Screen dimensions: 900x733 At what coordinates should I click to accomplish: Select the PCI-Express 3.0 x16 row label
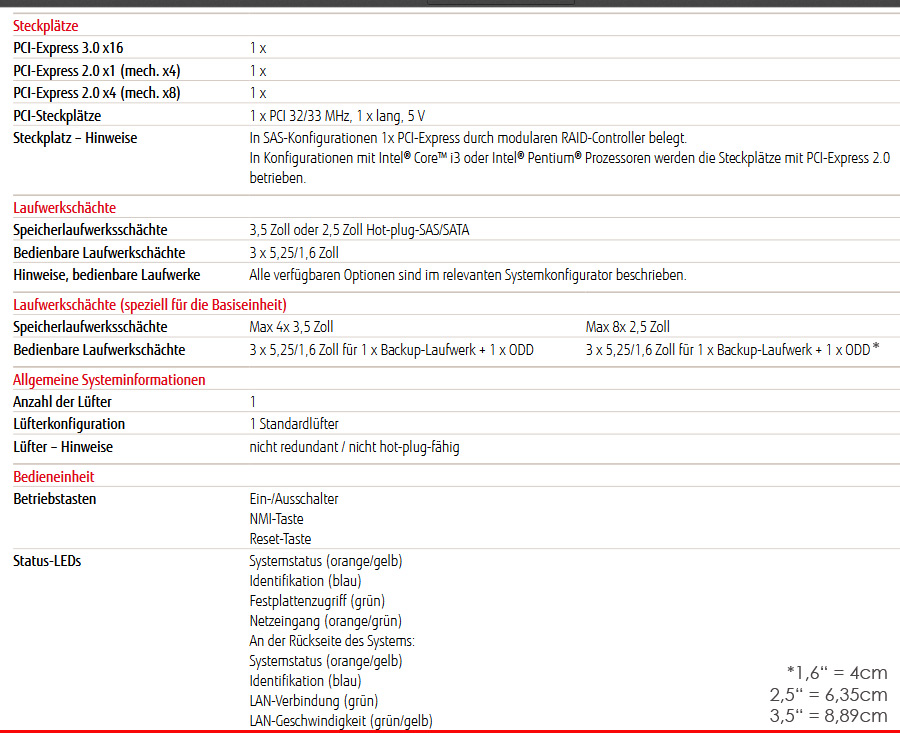tap(68, 48)
